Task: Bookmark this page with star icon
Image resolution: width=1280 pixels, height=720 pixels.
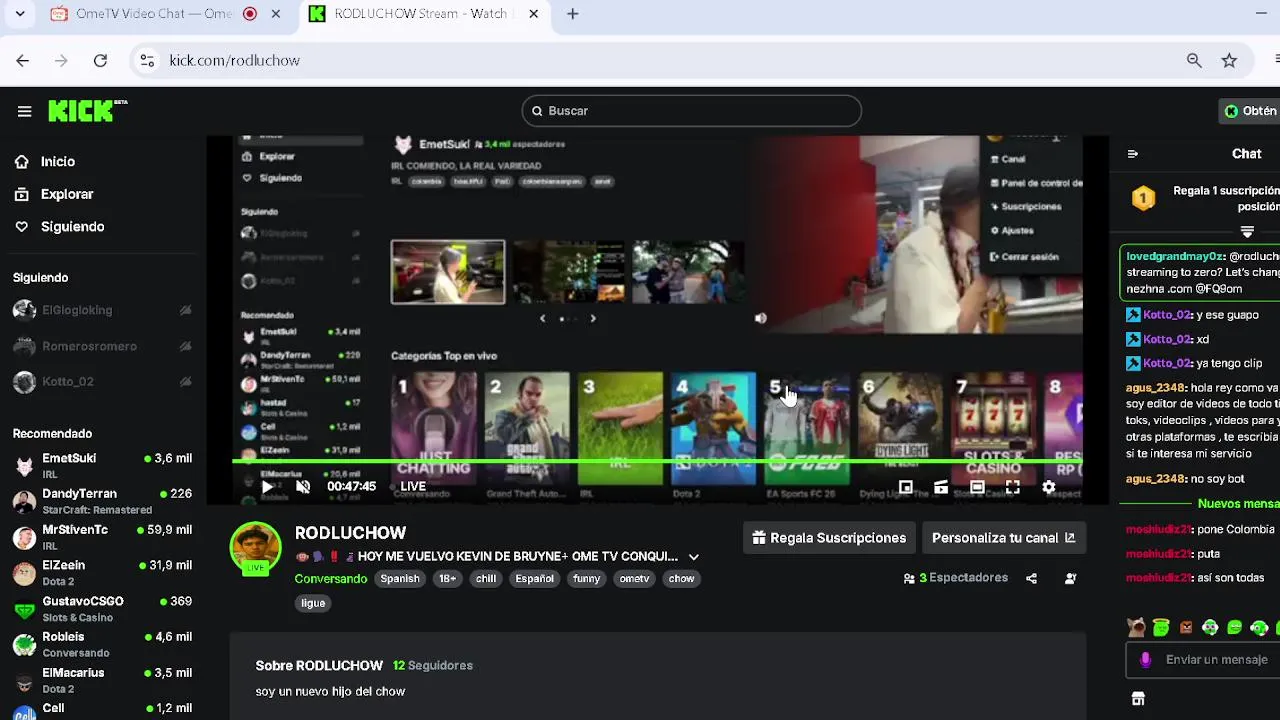Action: [1229, 60]
